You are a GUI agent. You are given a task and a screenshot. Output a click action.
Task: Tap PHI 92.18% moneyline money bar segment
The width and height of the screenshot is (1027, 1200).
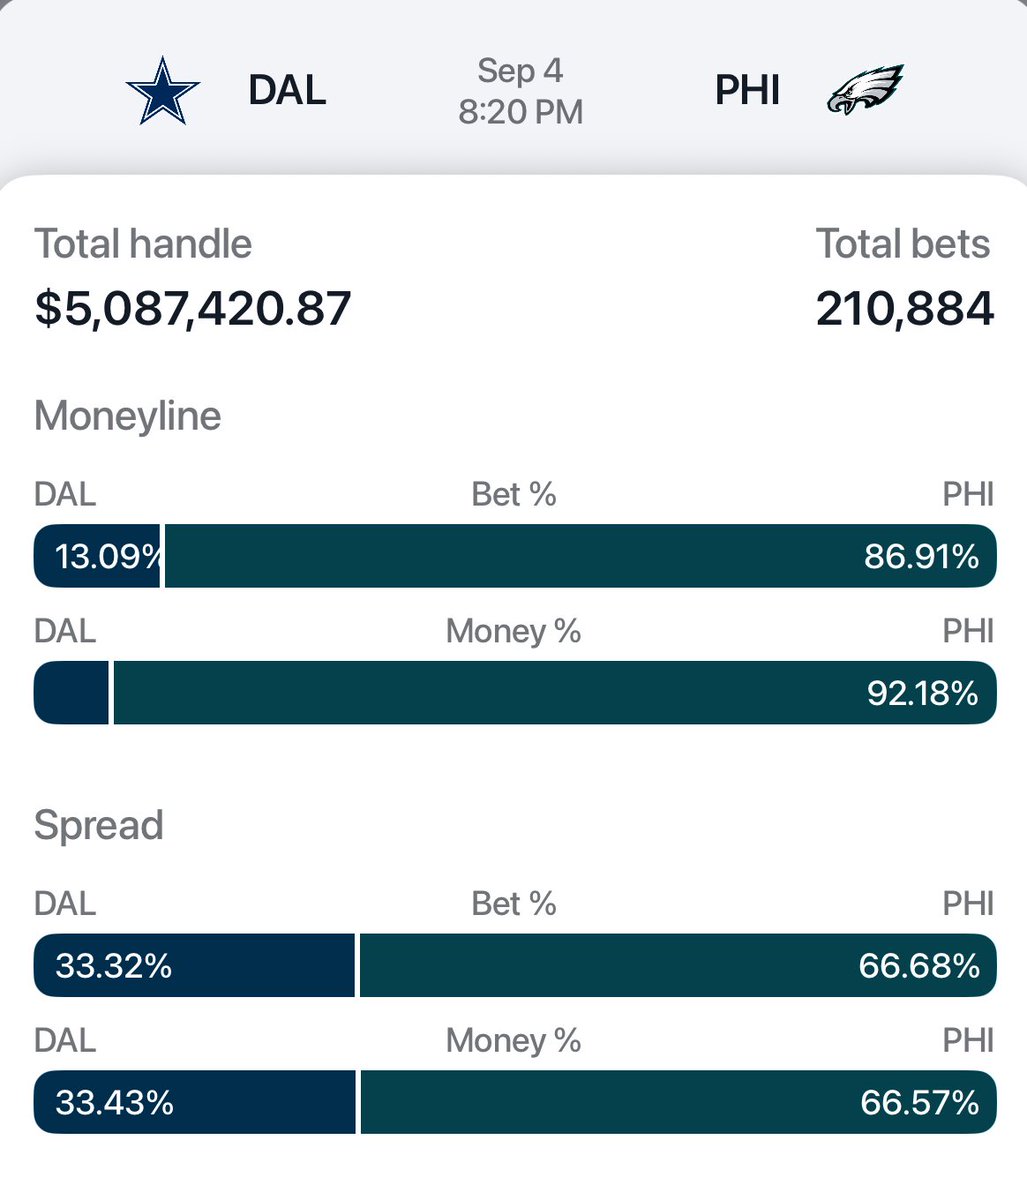point(555,692)
